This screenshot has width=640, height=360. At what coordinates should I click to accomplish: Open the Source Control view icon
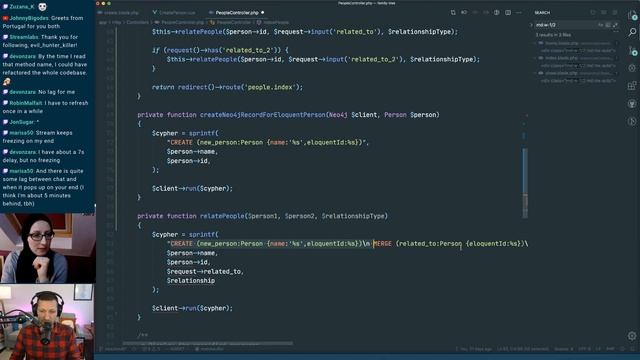tap(632, 50)
